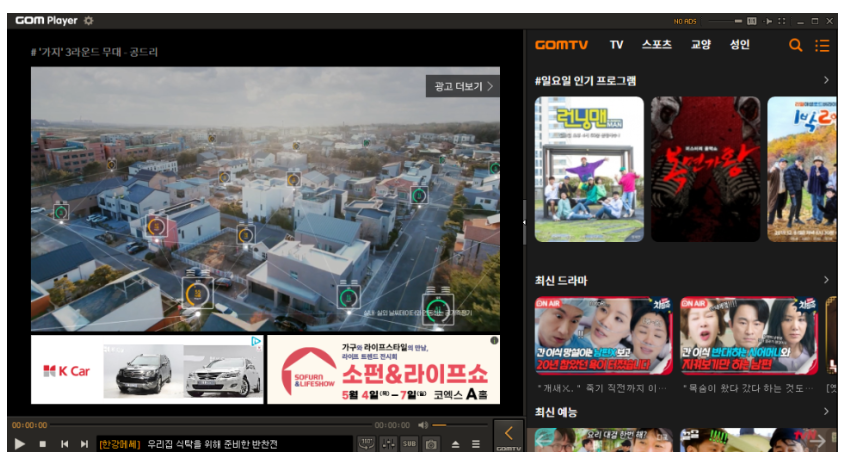The height and width of the screenshot is (460, 844).
Task: Stop the video playback
Action: (43, 444)
